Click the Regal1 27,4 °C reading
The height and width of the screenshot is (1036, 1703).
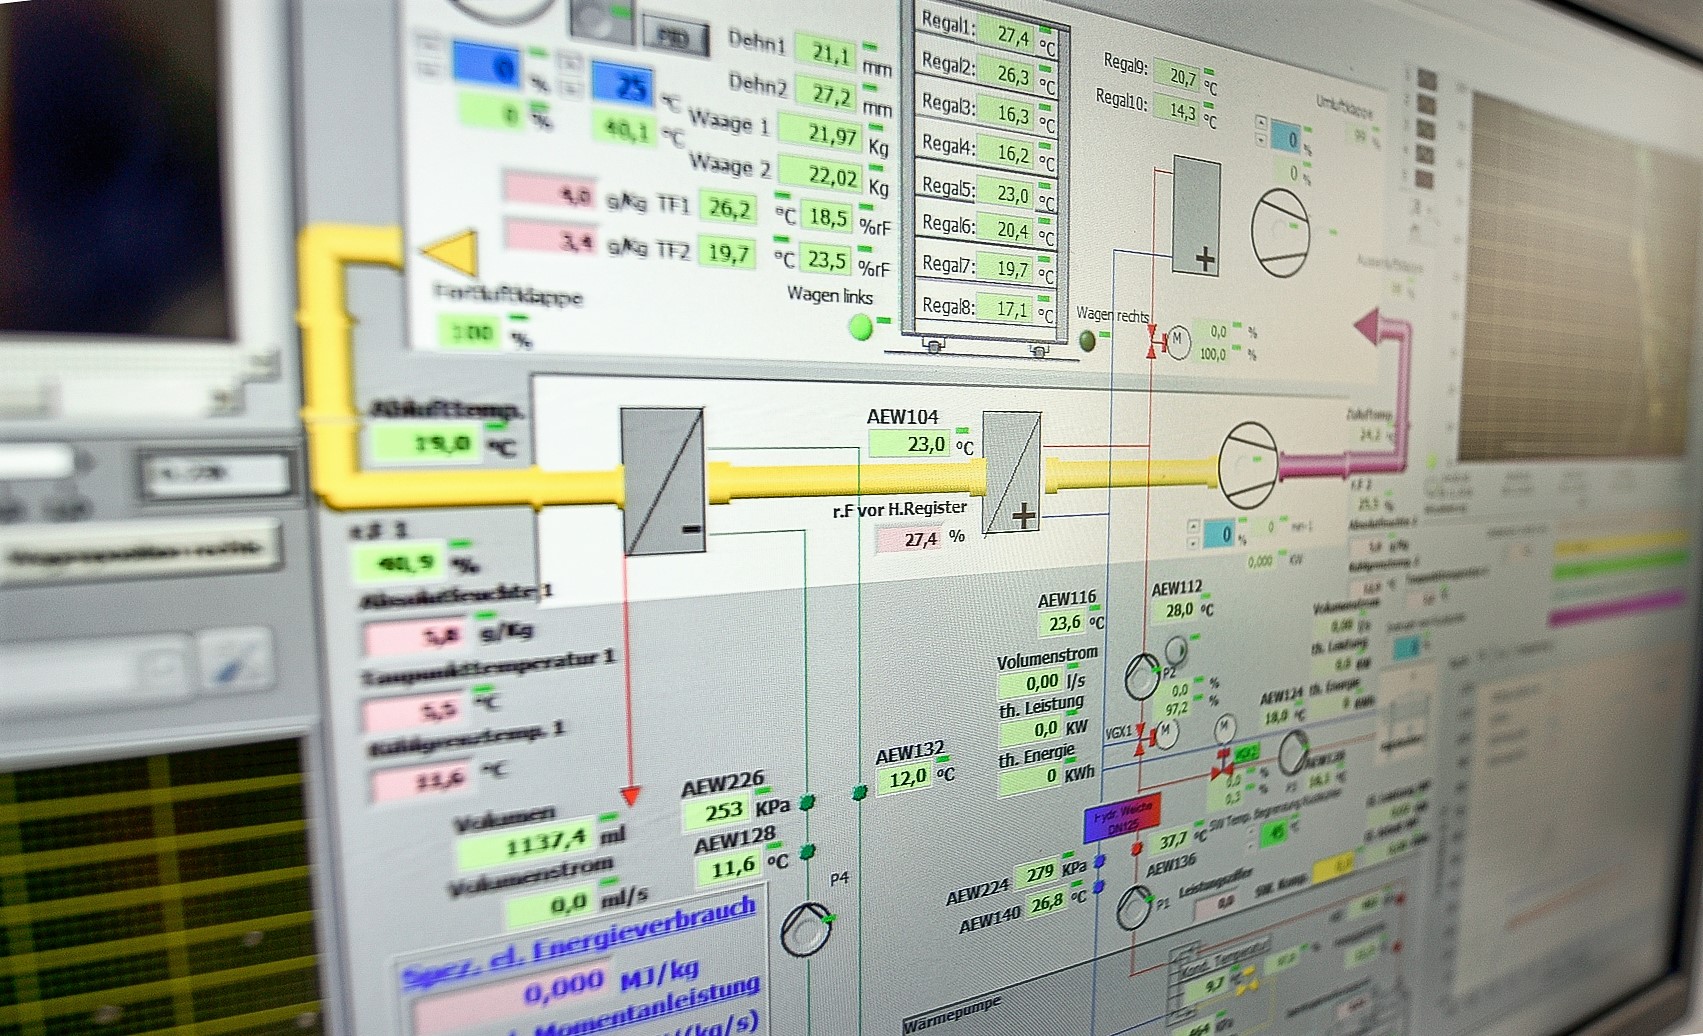pyautogui.click(x=1006, y=34)
